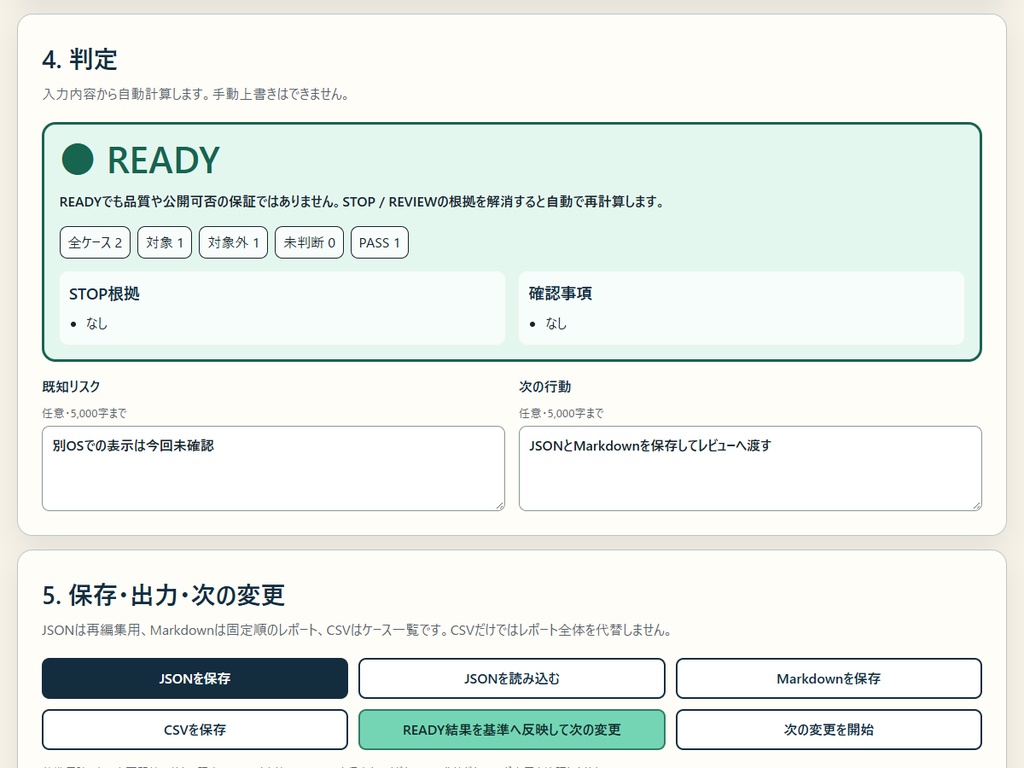Image resolution: width=1024 pixels, height=768 pixels.
Task: Grab the 既知リスク textarea resize handle
Action: 500,505
